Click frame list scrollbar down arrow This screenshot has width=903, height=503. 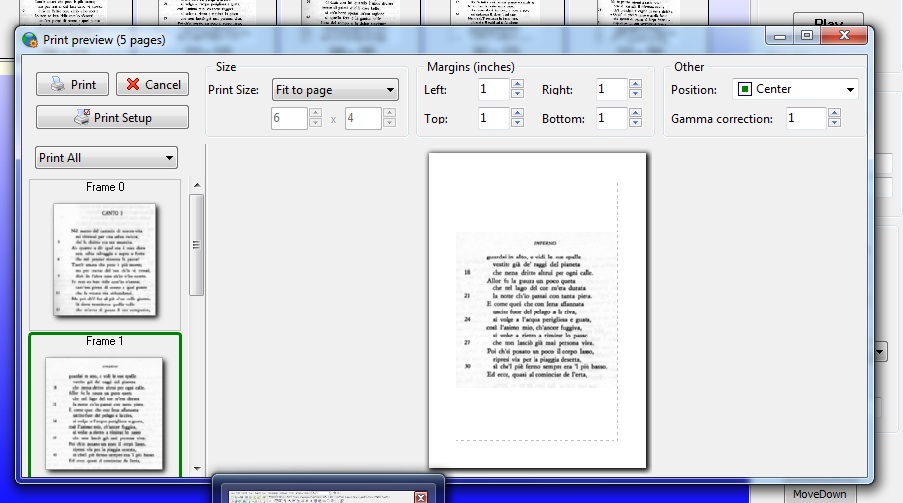pos(197,468)
